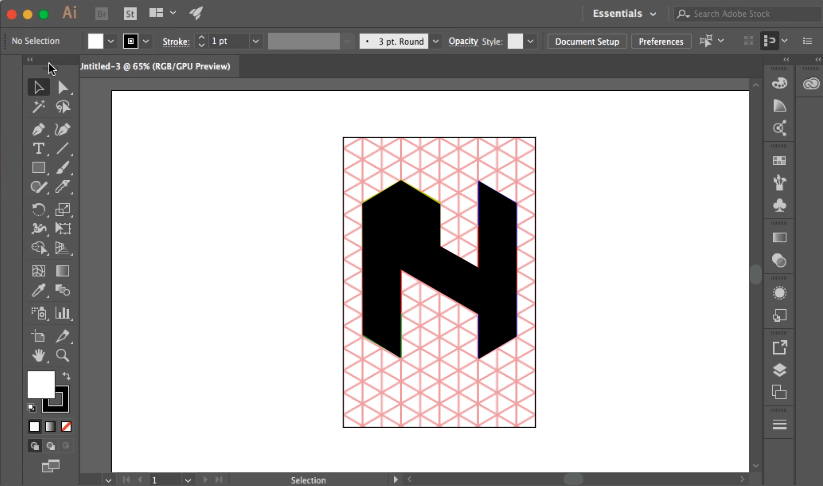Enable Draw Behind mode
This screenshot has width=823, height=486.
click(51, 446)
